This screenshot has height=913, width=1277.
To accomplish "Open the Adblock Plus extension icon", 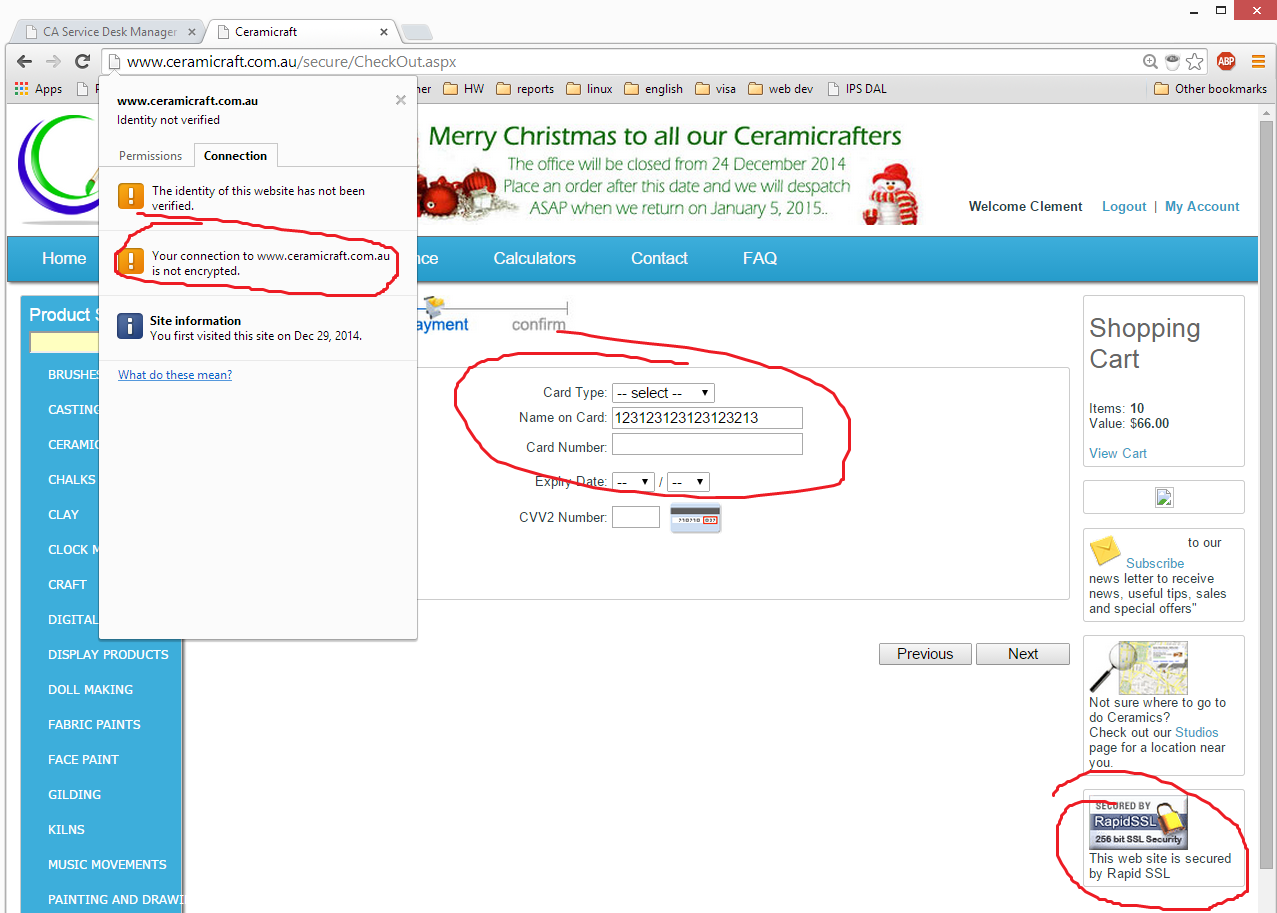I will (1226, 62).
